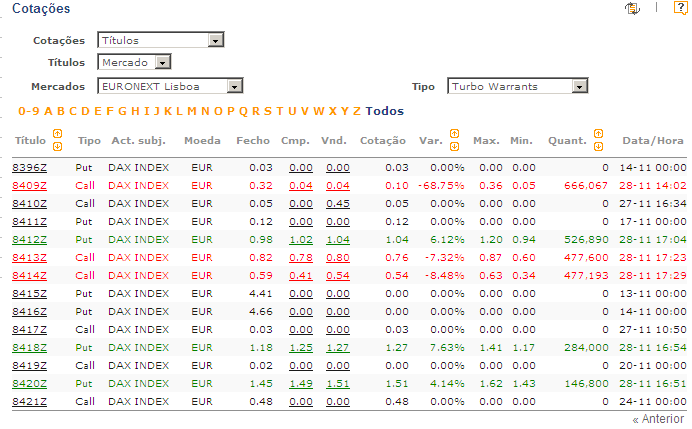Screen dimensions: 692x429
Task: Sort Título column ascending with up arrow
Action: tap(57, 133)
